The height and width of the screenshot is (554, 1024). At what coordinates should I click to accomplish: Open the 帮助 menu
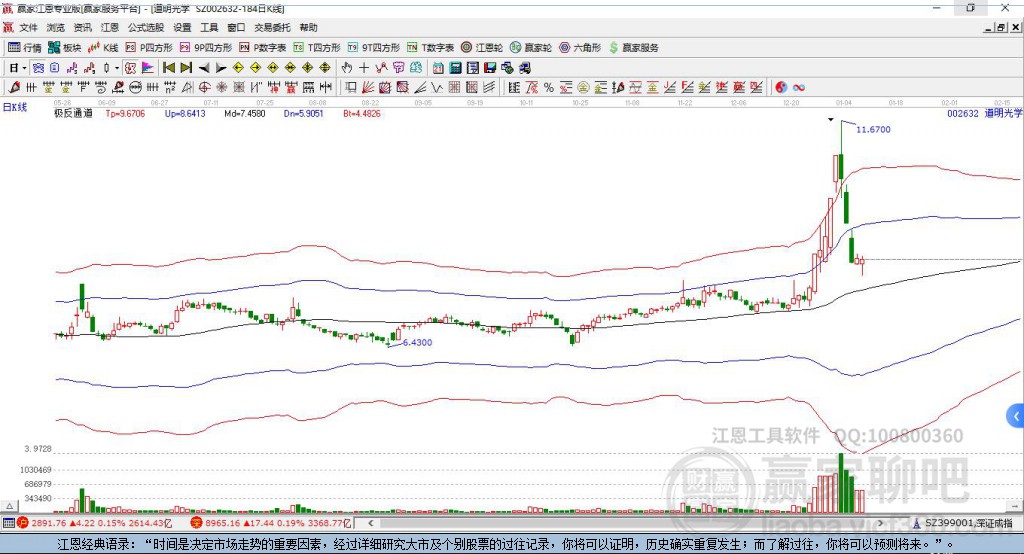pos(308,27)
